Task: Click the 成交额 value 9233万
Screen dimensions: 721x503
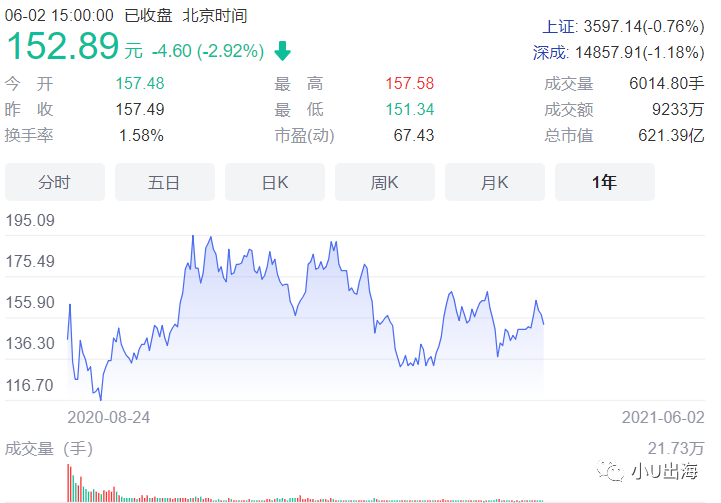Action: click(x=678, y=109)
